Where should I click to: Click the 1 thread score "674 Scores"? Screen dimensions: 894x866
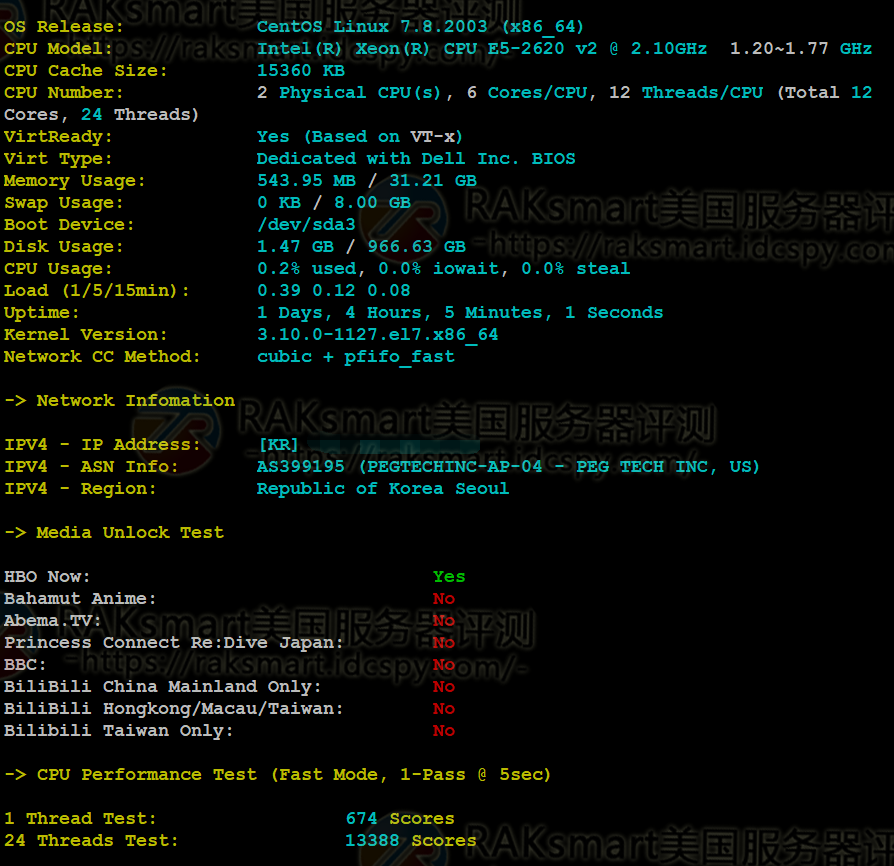click(x=400, y=819)
